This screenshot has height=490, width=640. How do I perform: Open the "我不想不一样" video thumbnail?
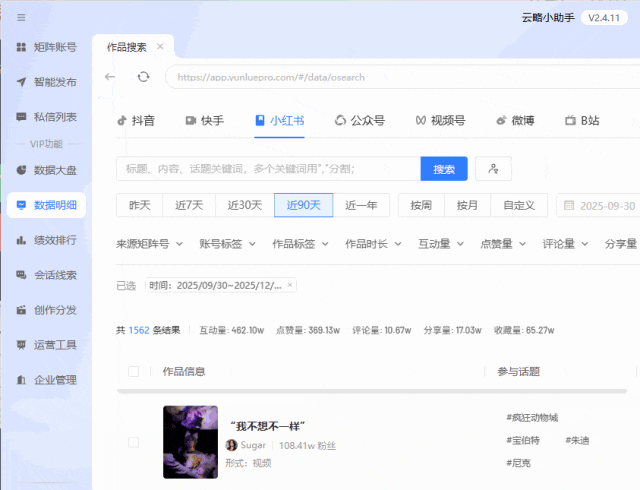[x=190, y=442]
